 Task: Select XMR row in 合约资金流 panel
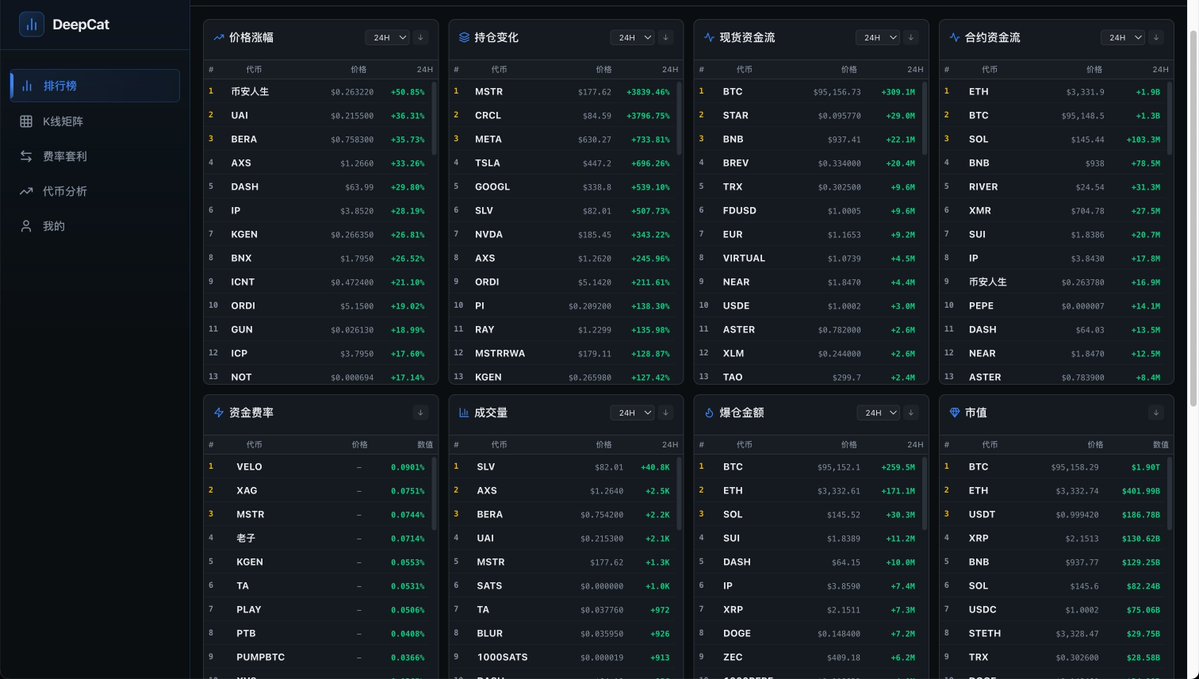click(1053, 210)
